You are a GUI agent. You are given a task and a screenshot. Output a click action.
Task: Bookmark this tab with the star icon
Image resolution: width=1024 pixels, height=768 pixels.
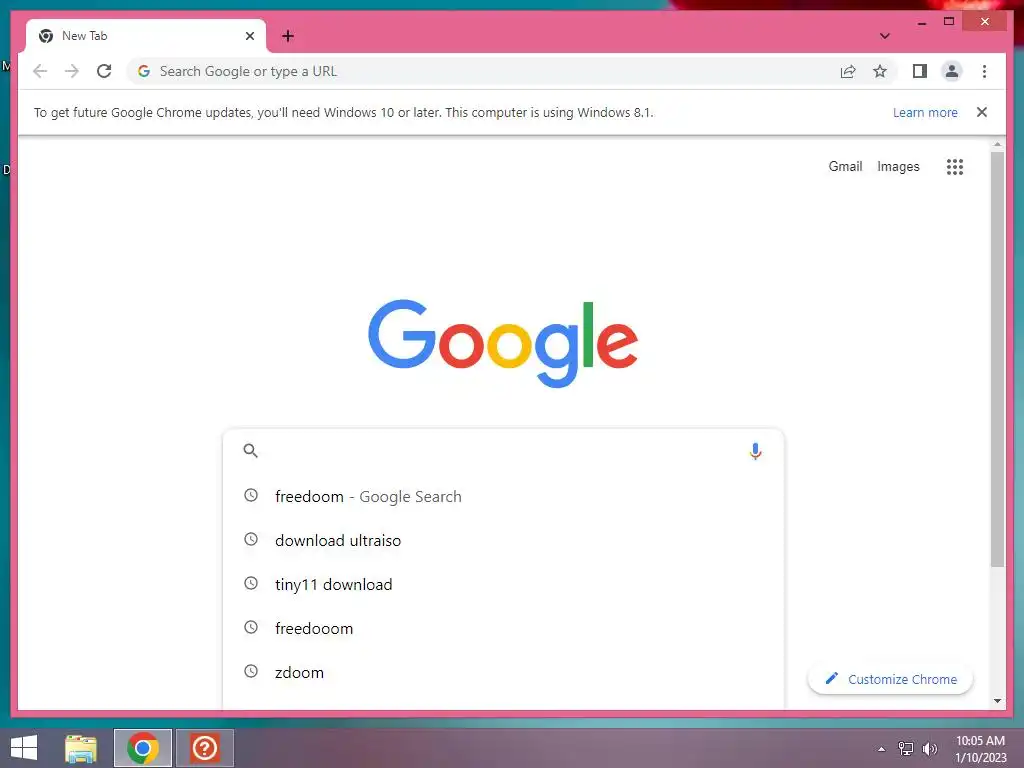point(880,71)
